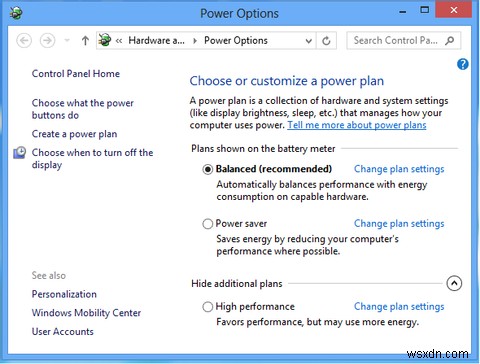Click the address bar battery icon

(105, 40)
